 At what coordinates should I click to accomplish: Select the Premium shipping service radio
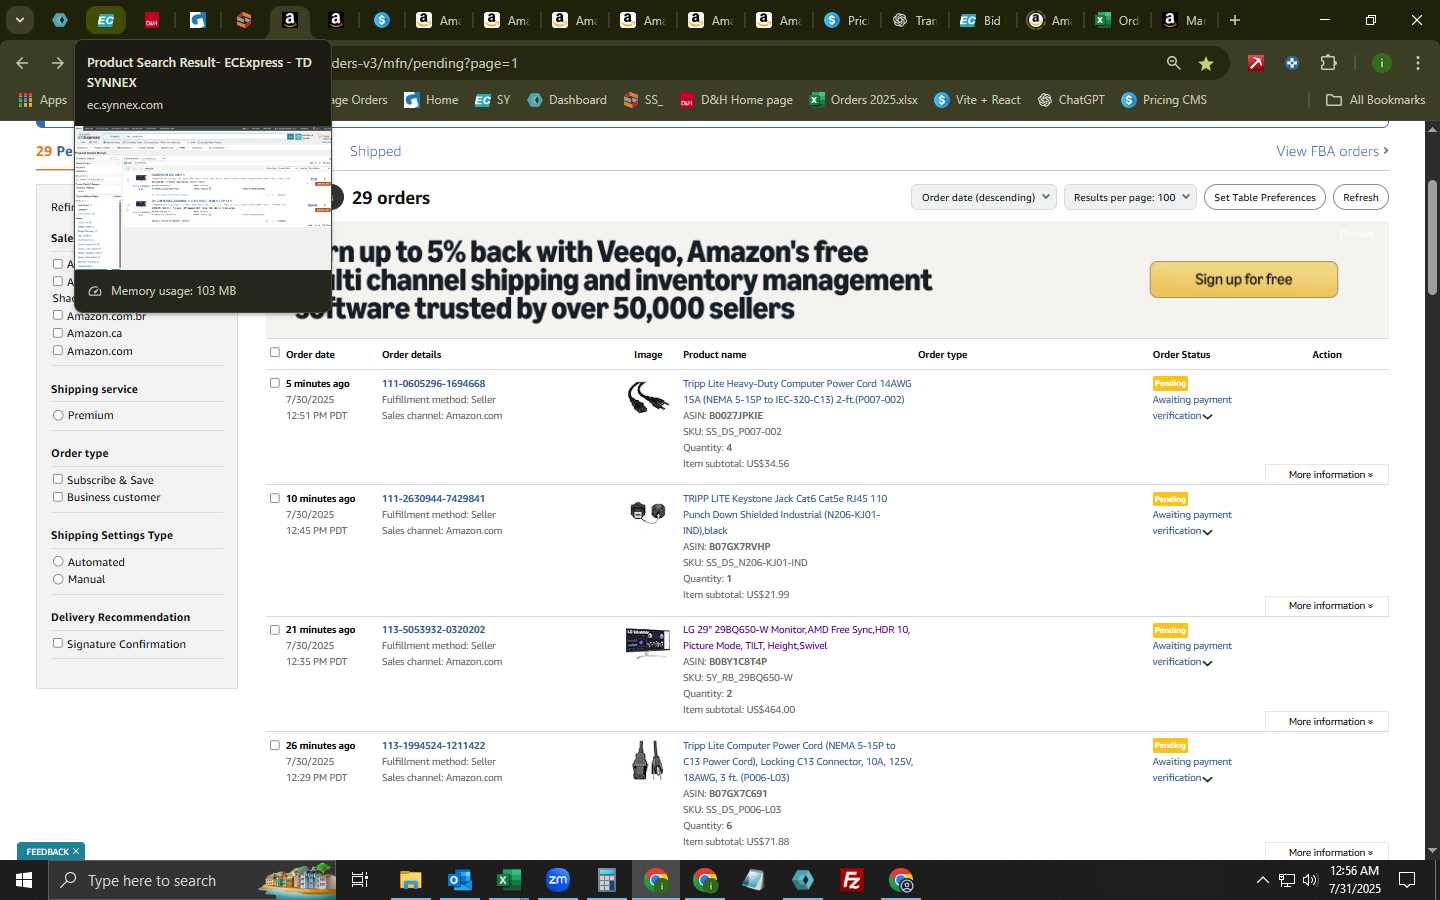[x=58, y=415]
